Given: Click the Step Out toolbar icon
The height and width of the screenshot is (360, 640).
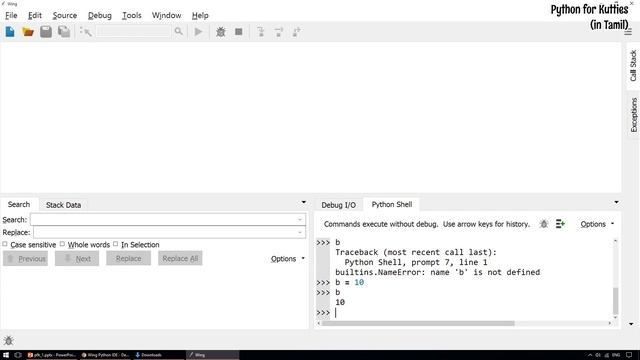Looking at the screenshot, I should tap(296, 32).
